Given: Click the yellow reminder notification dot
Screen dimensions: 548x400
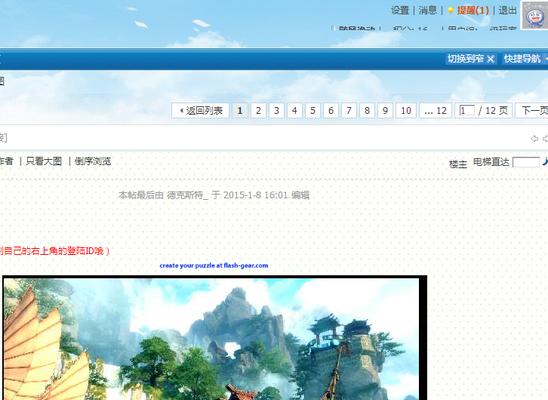Looking at the screenshot, I should click(x=450, y=10).
